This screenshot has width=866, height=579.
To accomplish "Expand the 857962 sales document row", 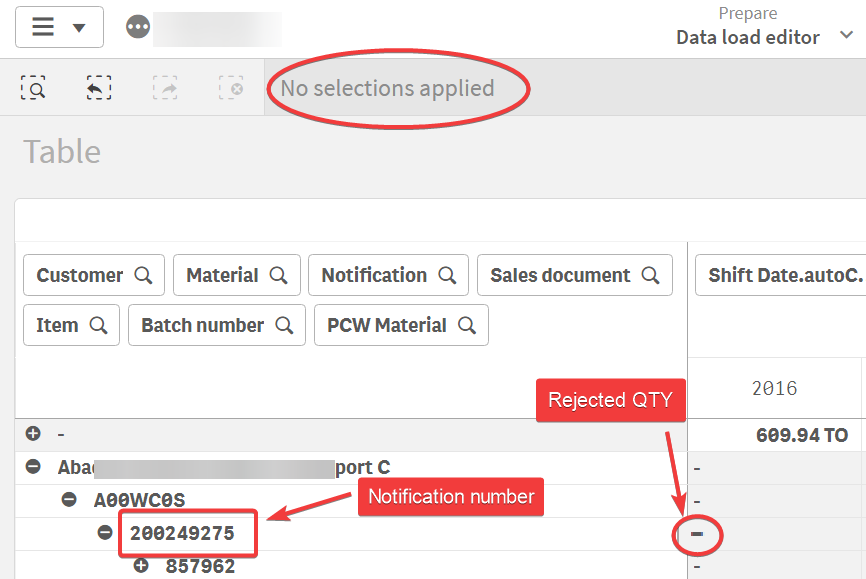I will tap(140, 566).
